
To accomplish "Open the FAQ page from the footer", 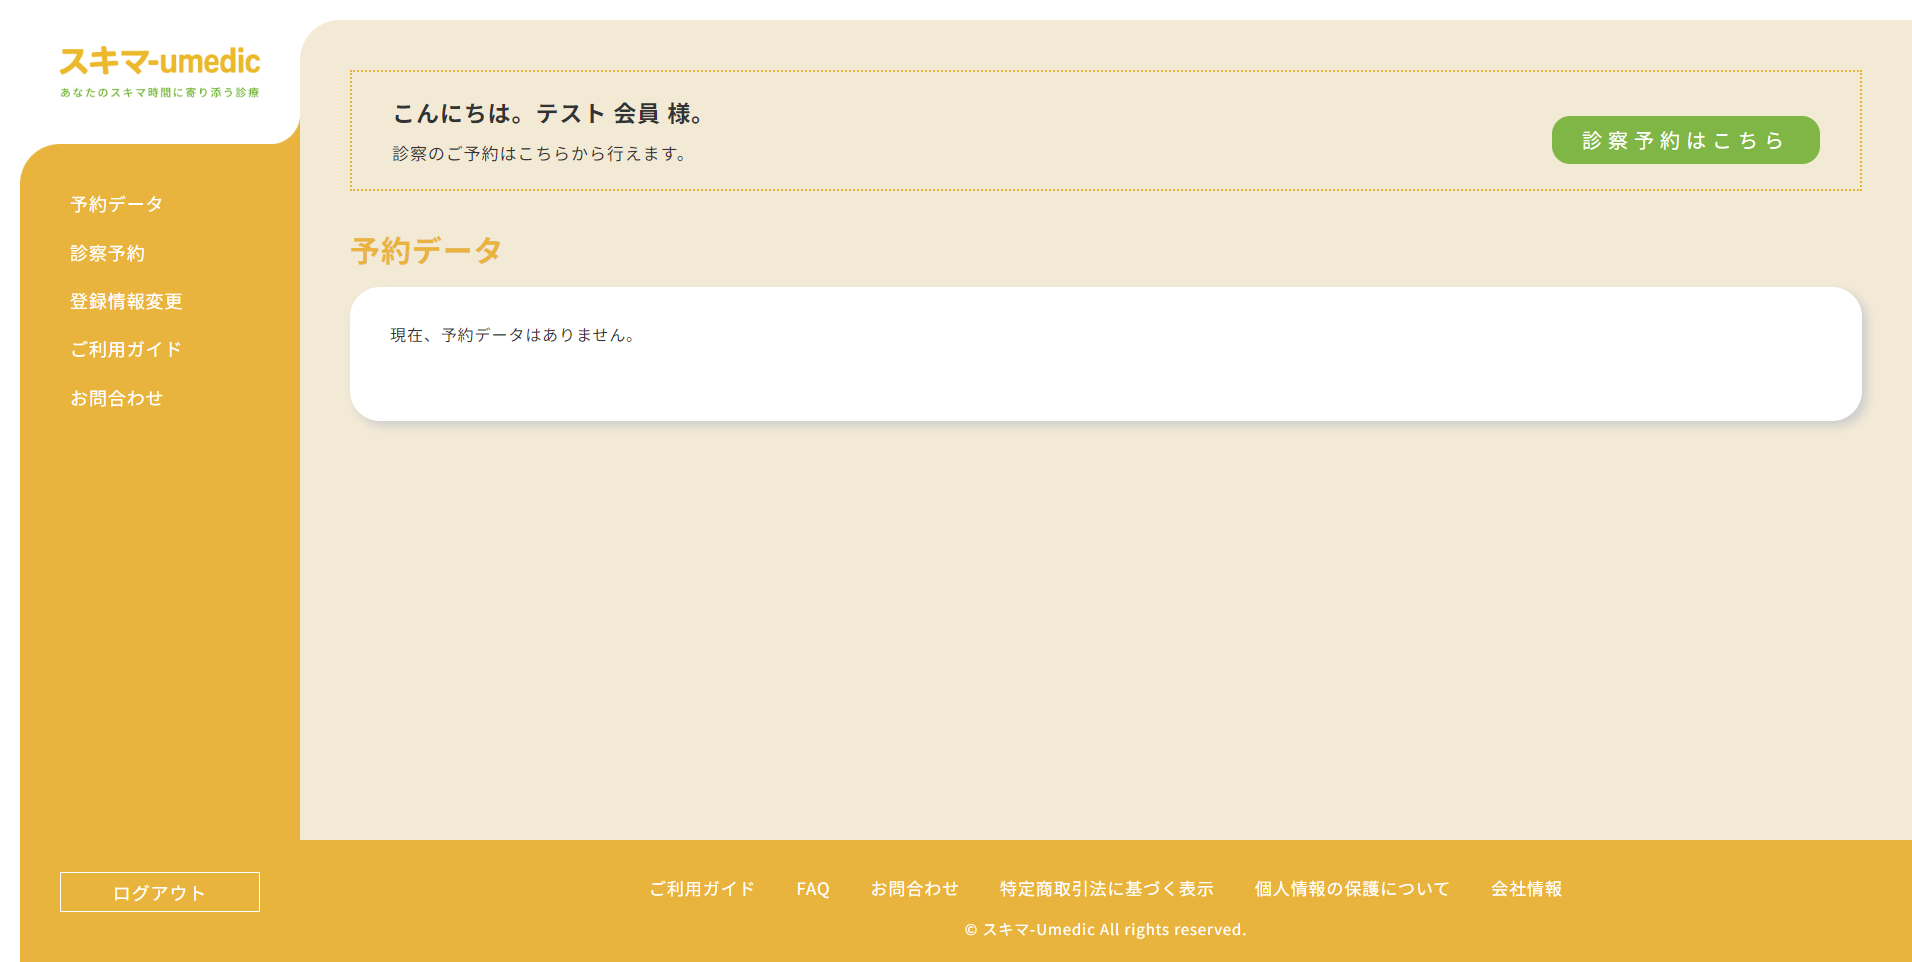I will 813,888.
